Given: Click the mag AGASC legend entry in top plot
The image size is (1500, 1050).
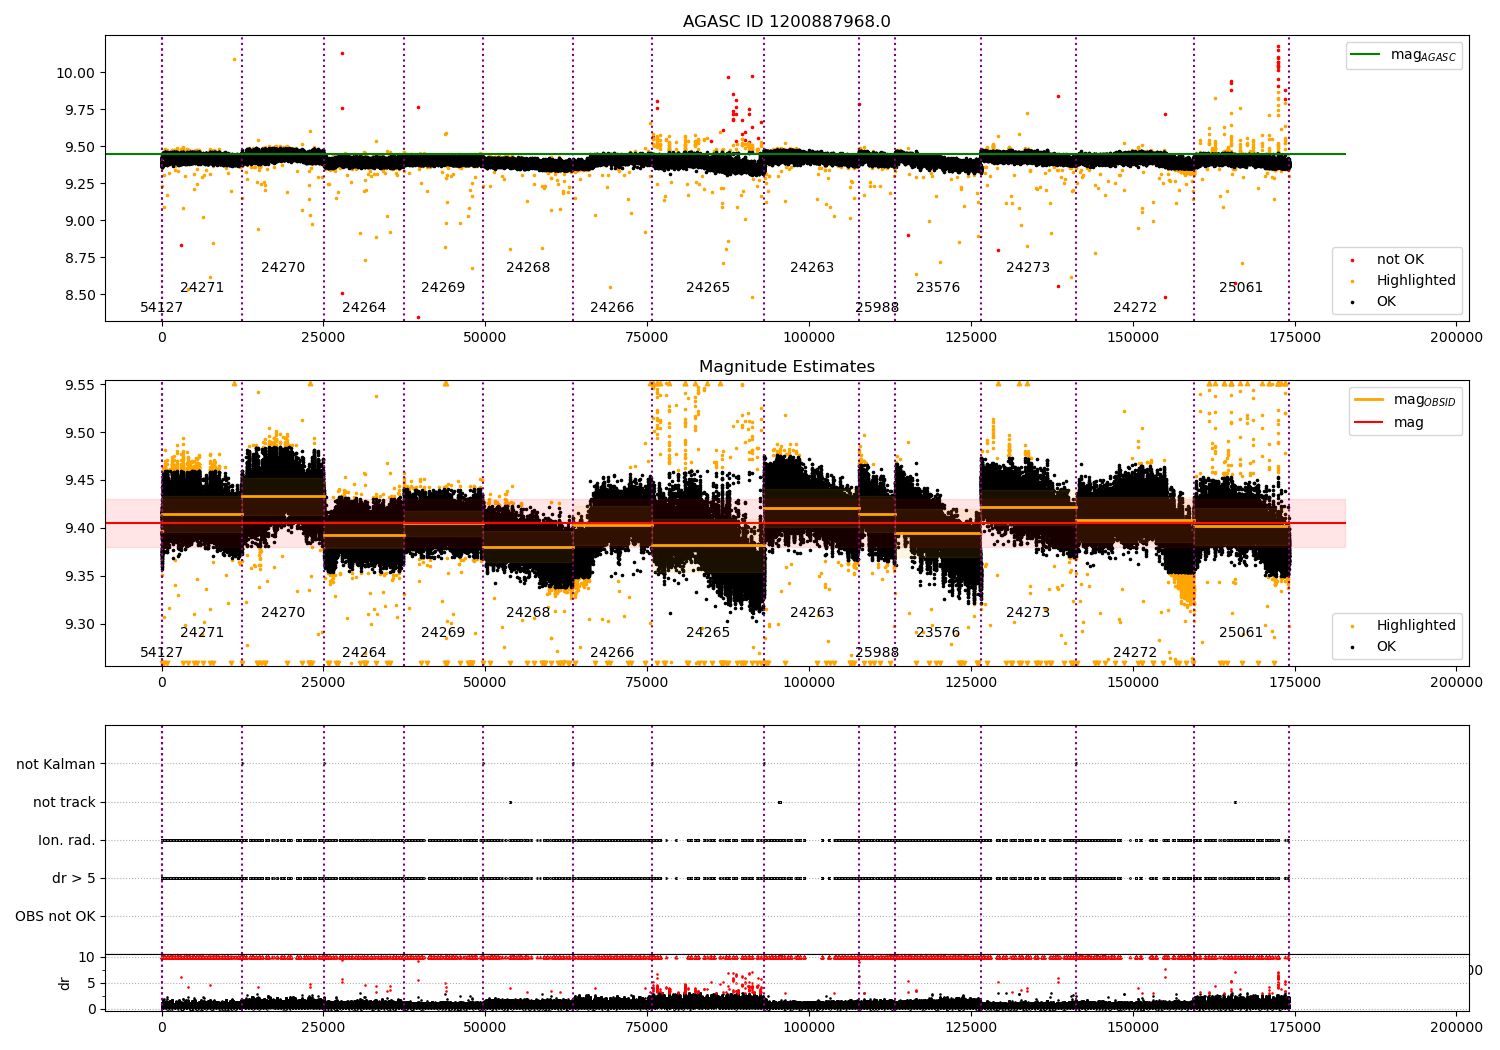Looking at the screenshot, I should click(1404, 55).
